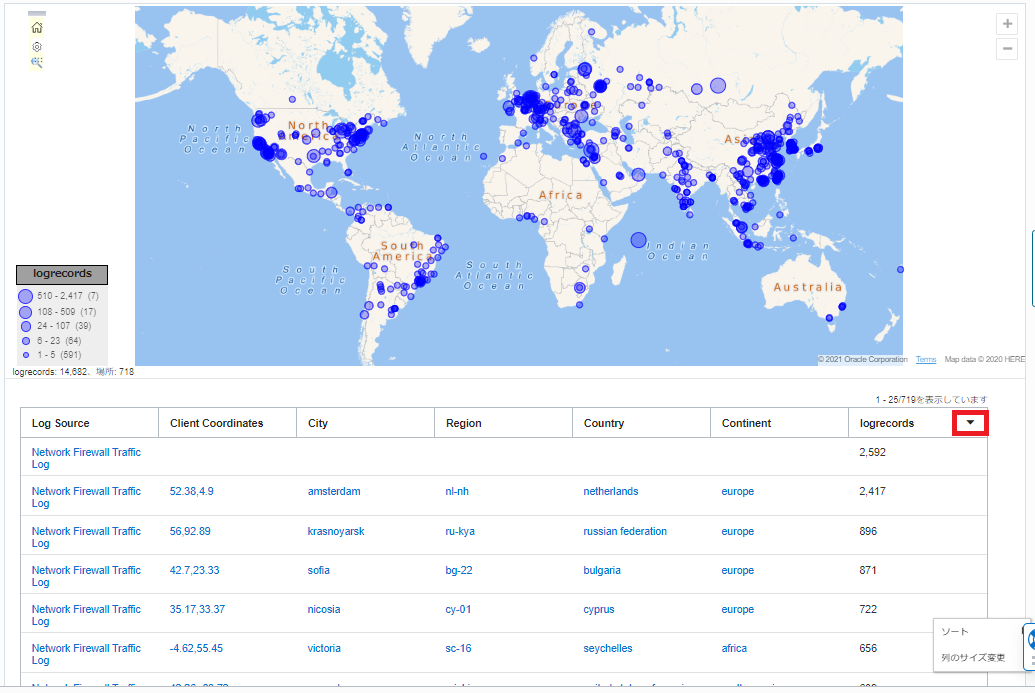Click the 1 - 5 legend circle

[25, 355]
